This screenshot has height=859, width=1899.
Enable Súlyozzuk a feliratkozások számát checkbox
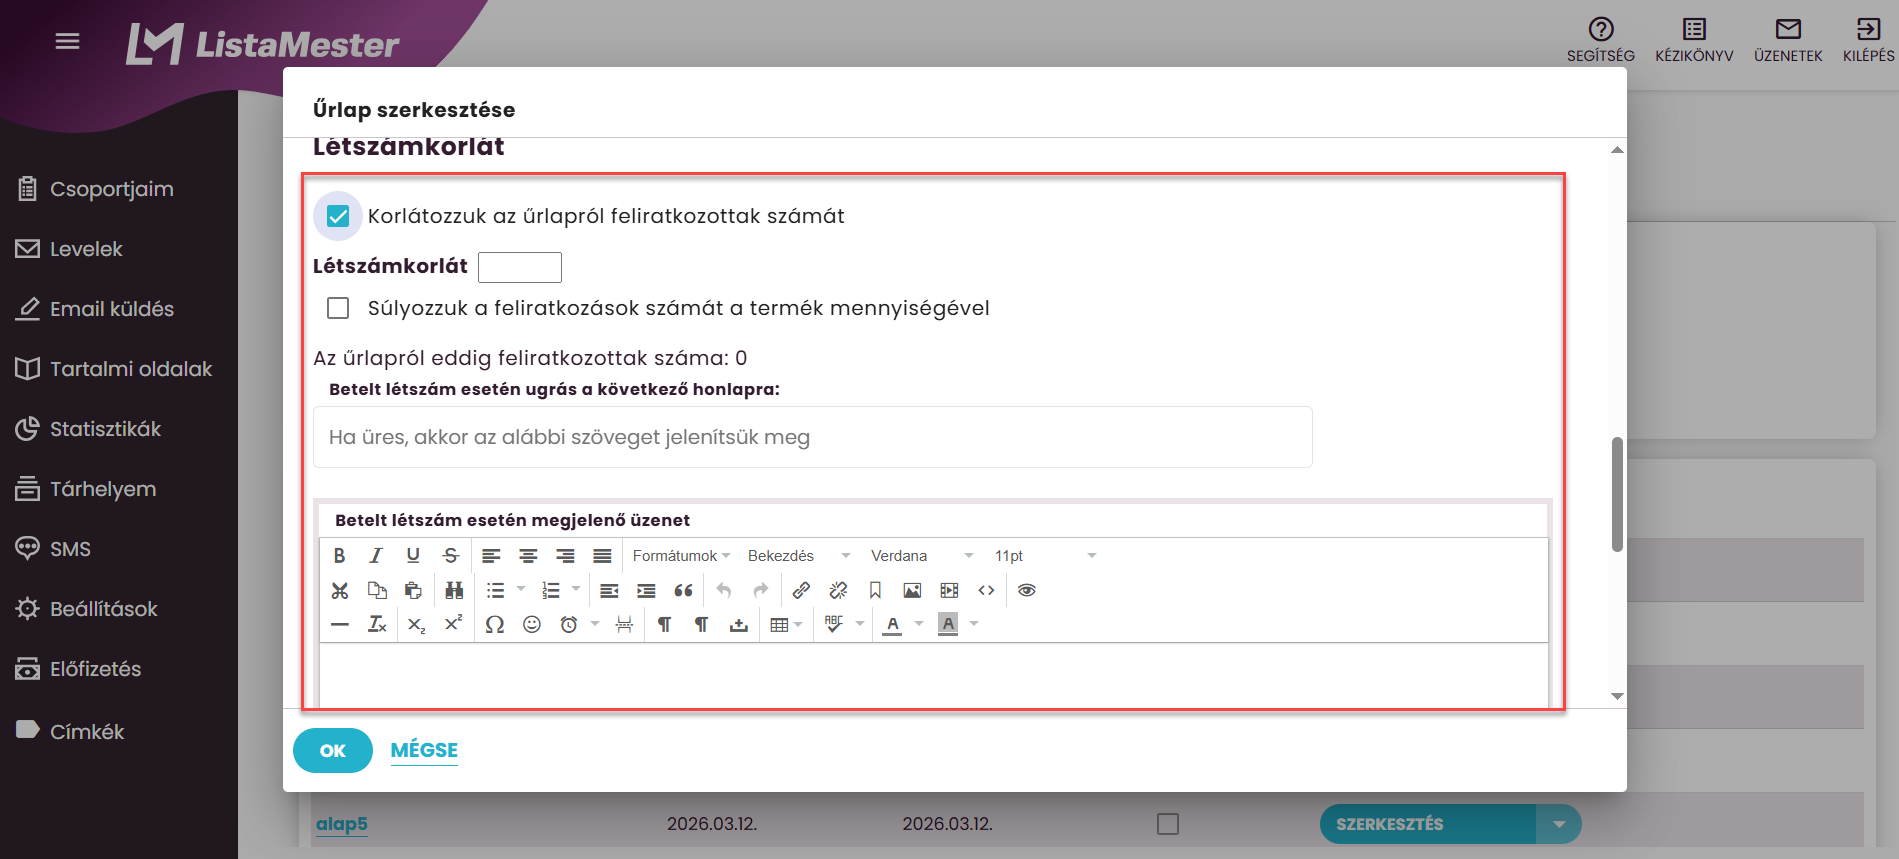tap(338, 308)
